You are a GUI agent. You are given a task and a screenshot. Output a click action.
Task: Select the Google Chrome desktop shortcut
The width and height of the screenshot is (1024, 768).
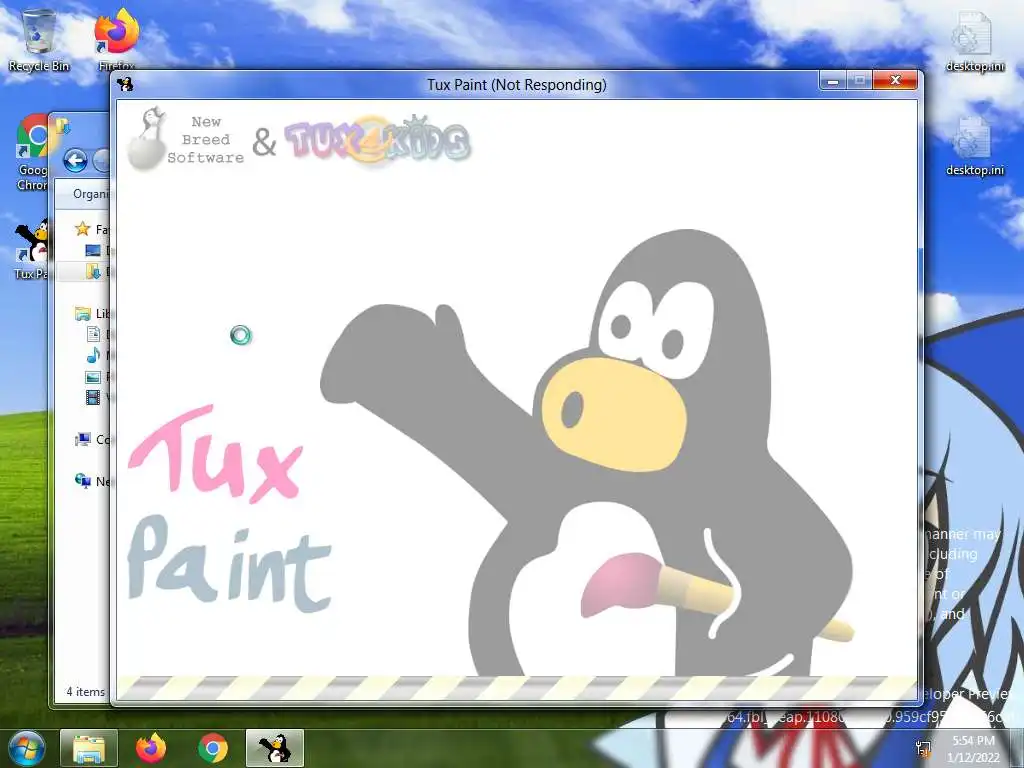33,153
